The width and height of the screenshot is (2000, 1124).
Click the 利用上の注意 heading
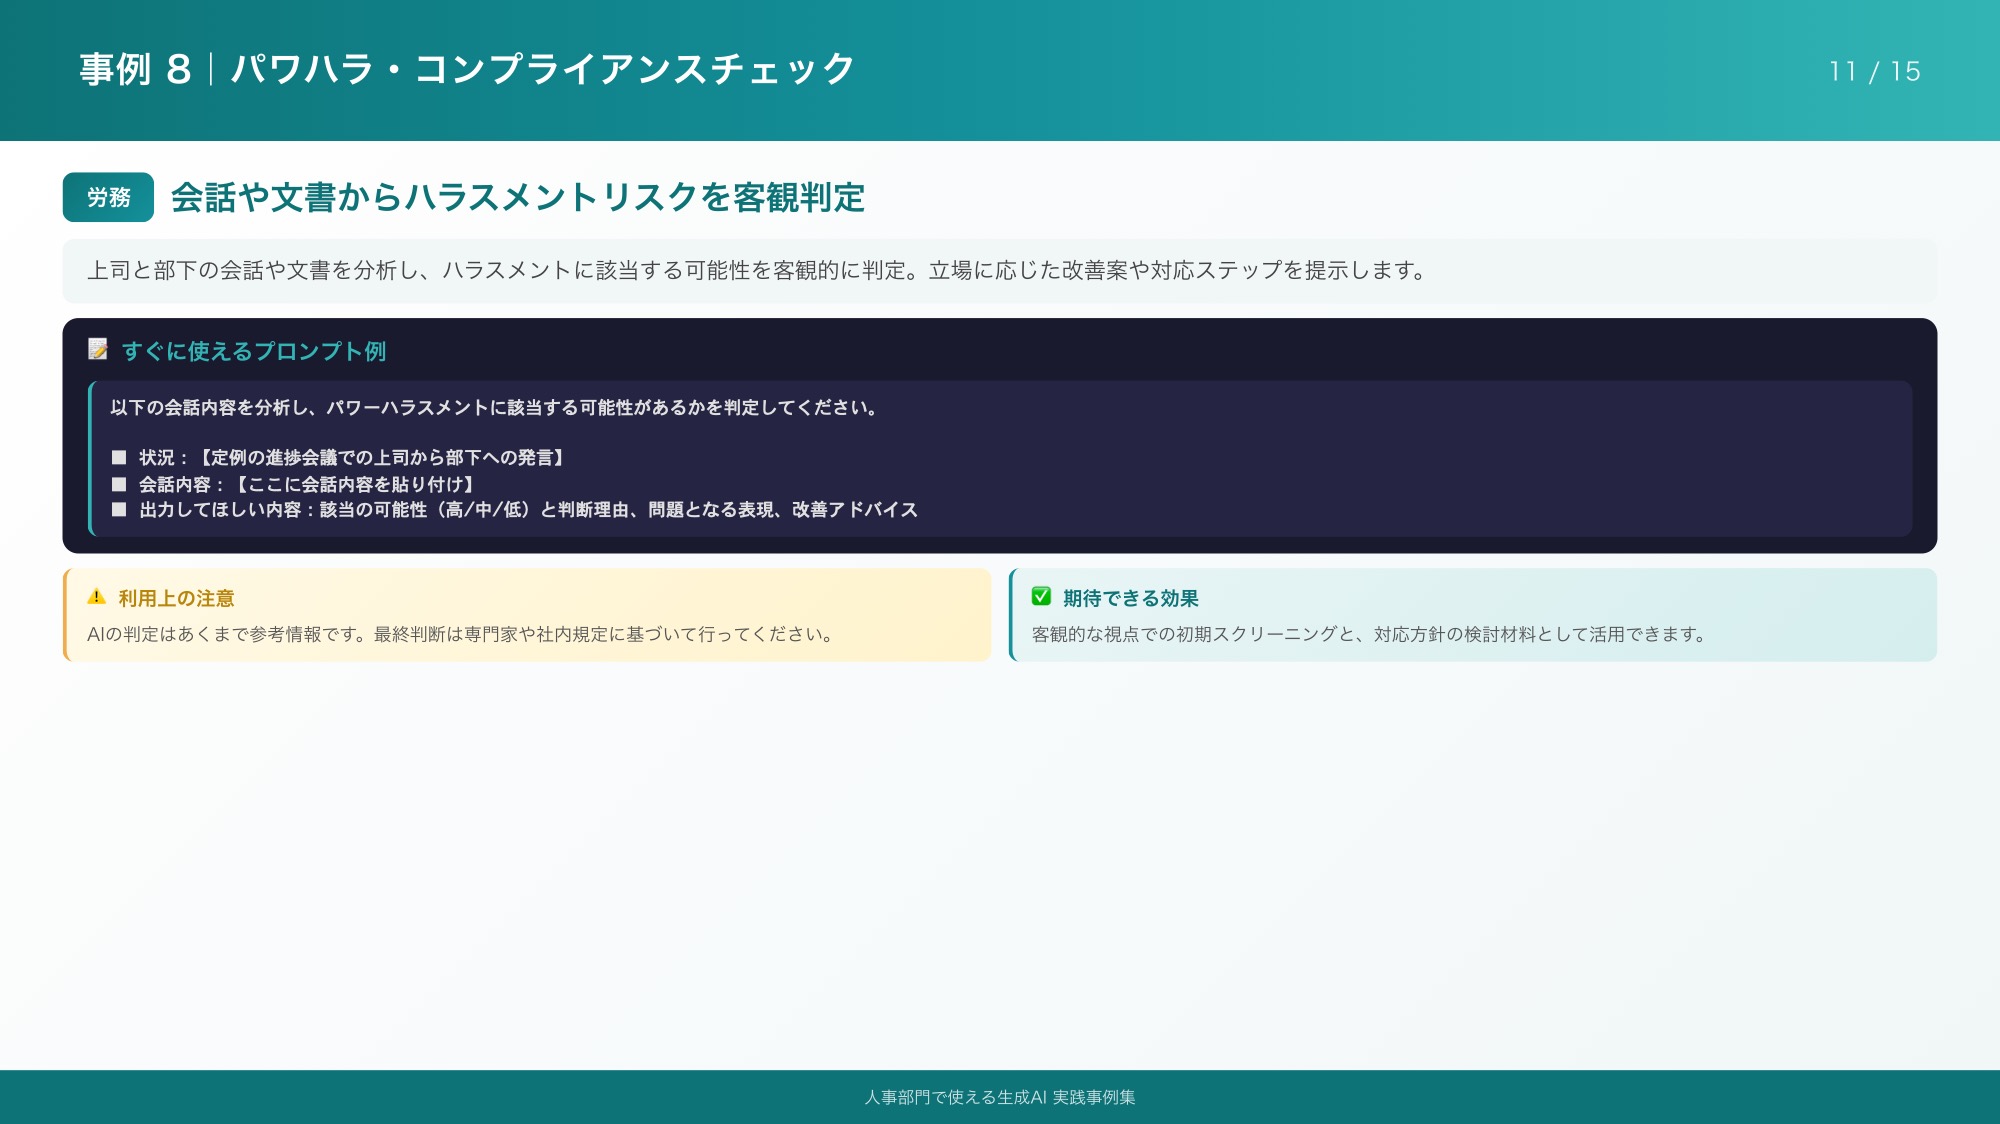[176, 598]
